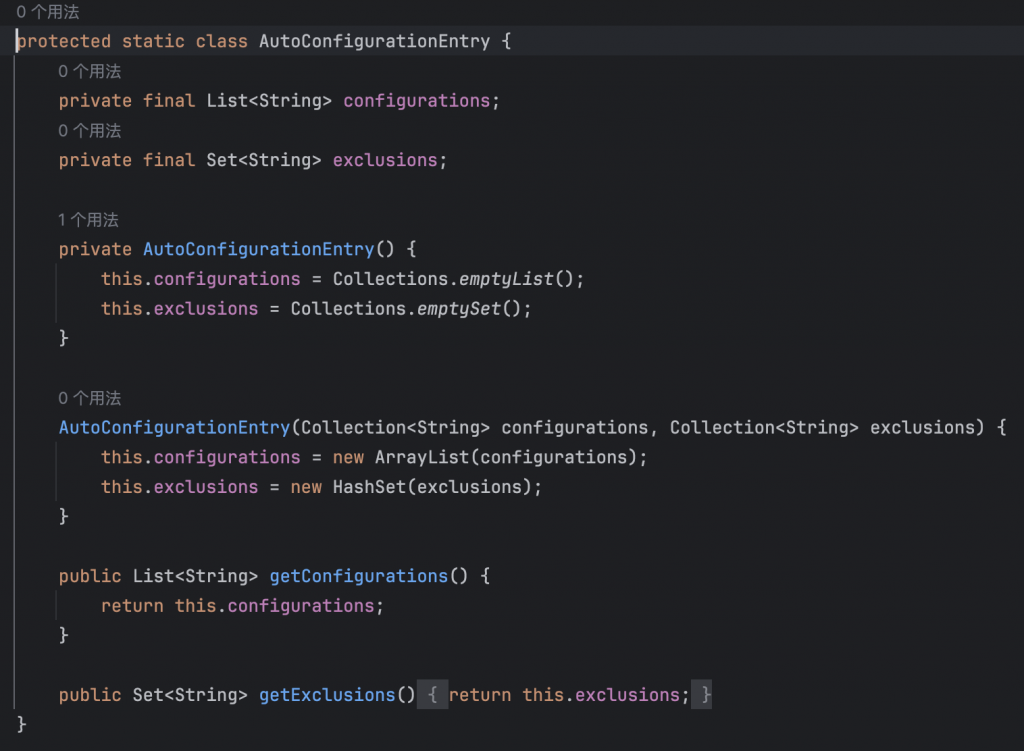The image size is (1024, 751).
Task: Click the 'exclusions' field name in the Set declaration
Action: (x=385, y=160)
